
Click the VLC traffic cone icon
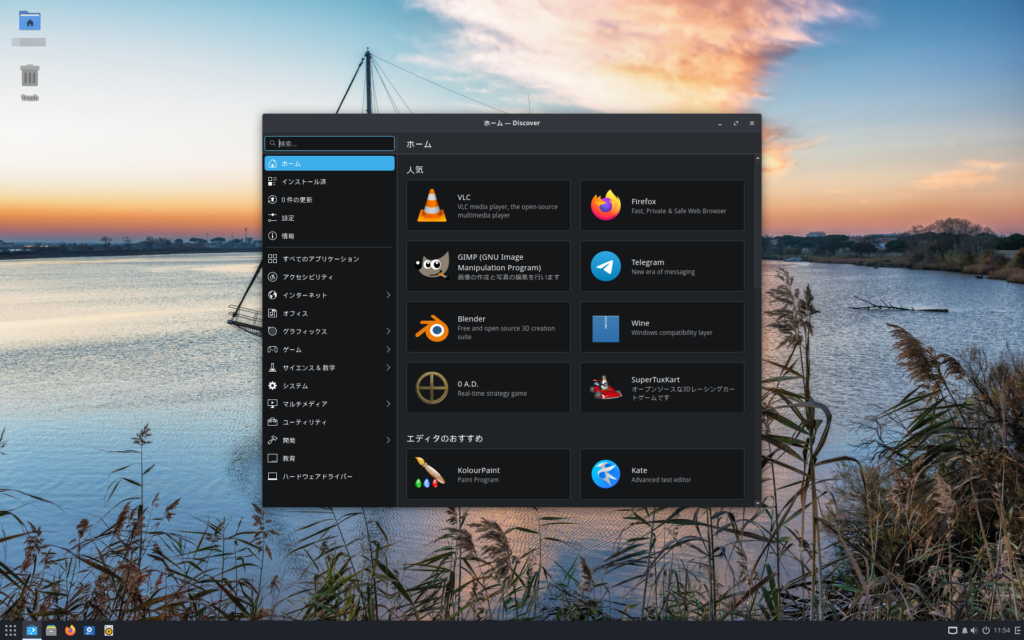point(432,205)
